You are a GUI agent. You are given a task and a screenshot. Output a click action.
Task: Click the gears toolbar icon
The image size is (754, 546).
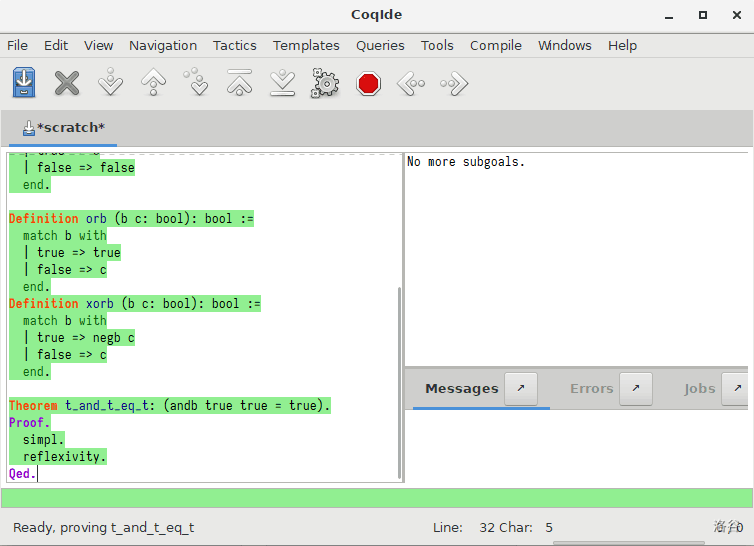[325, 83]
